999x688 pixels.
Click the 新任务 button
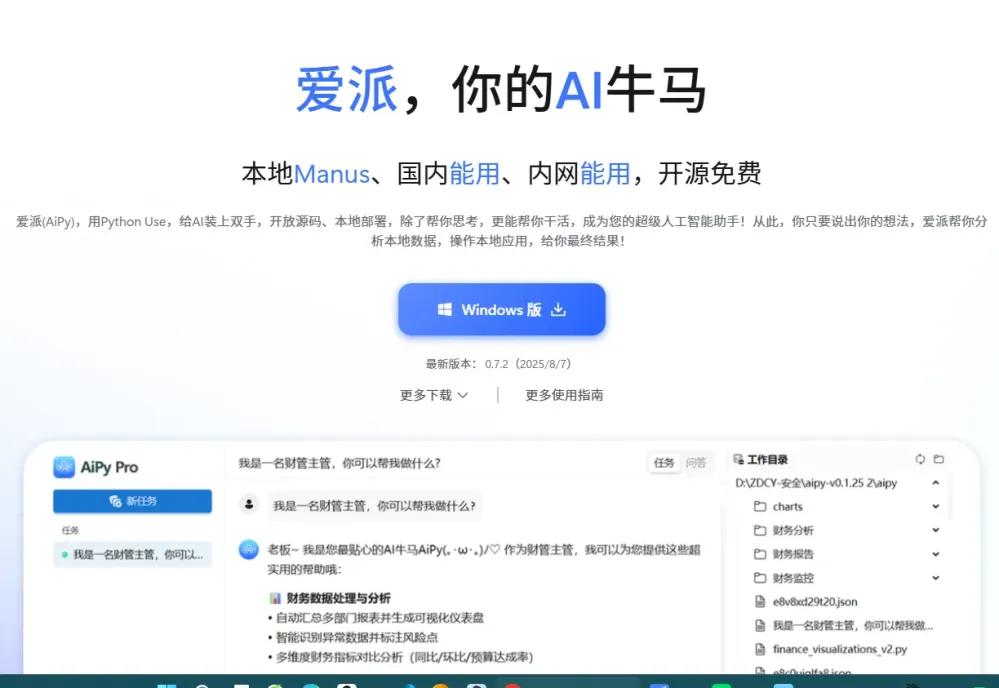tap(132, 501)
